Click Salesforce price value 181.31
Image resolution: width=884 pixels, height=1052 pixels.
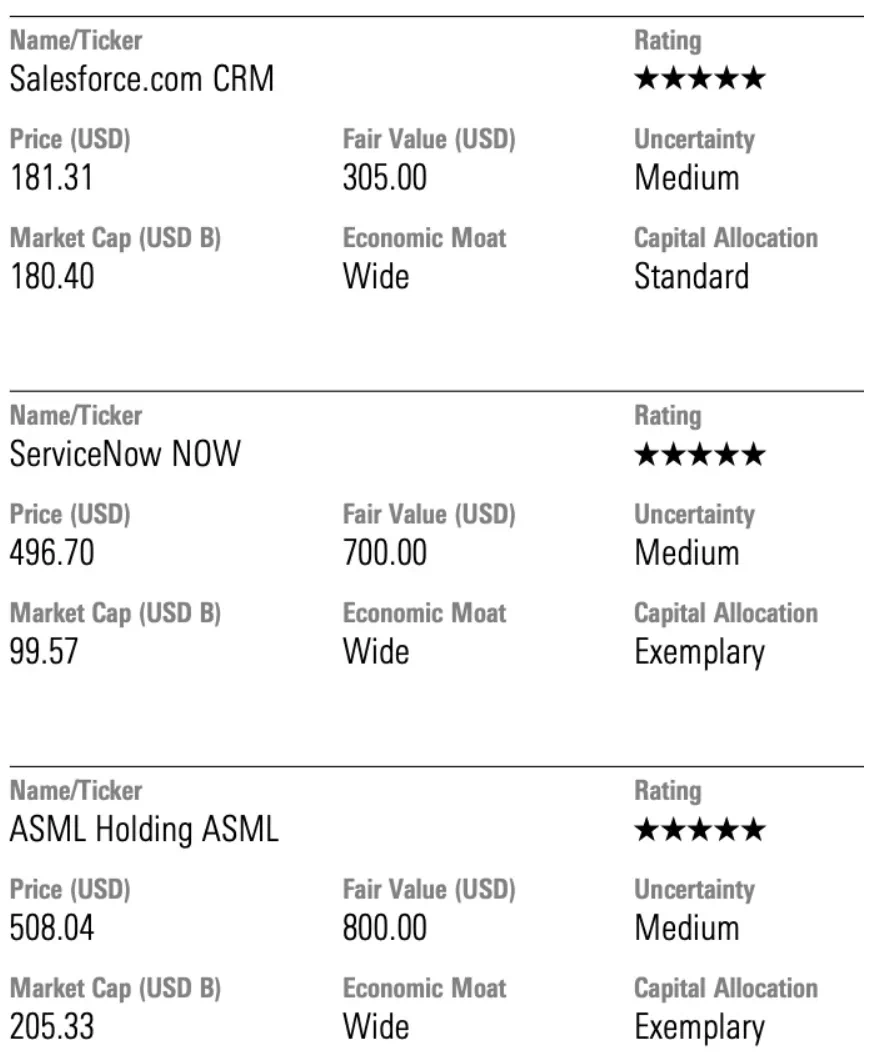52,178
